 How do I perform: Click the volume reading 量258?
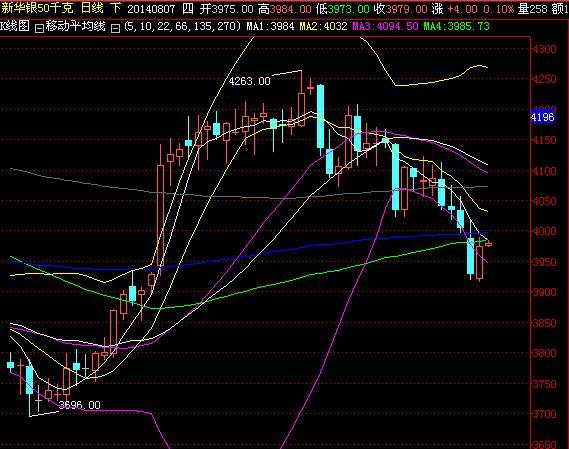(x=533, y=9)
